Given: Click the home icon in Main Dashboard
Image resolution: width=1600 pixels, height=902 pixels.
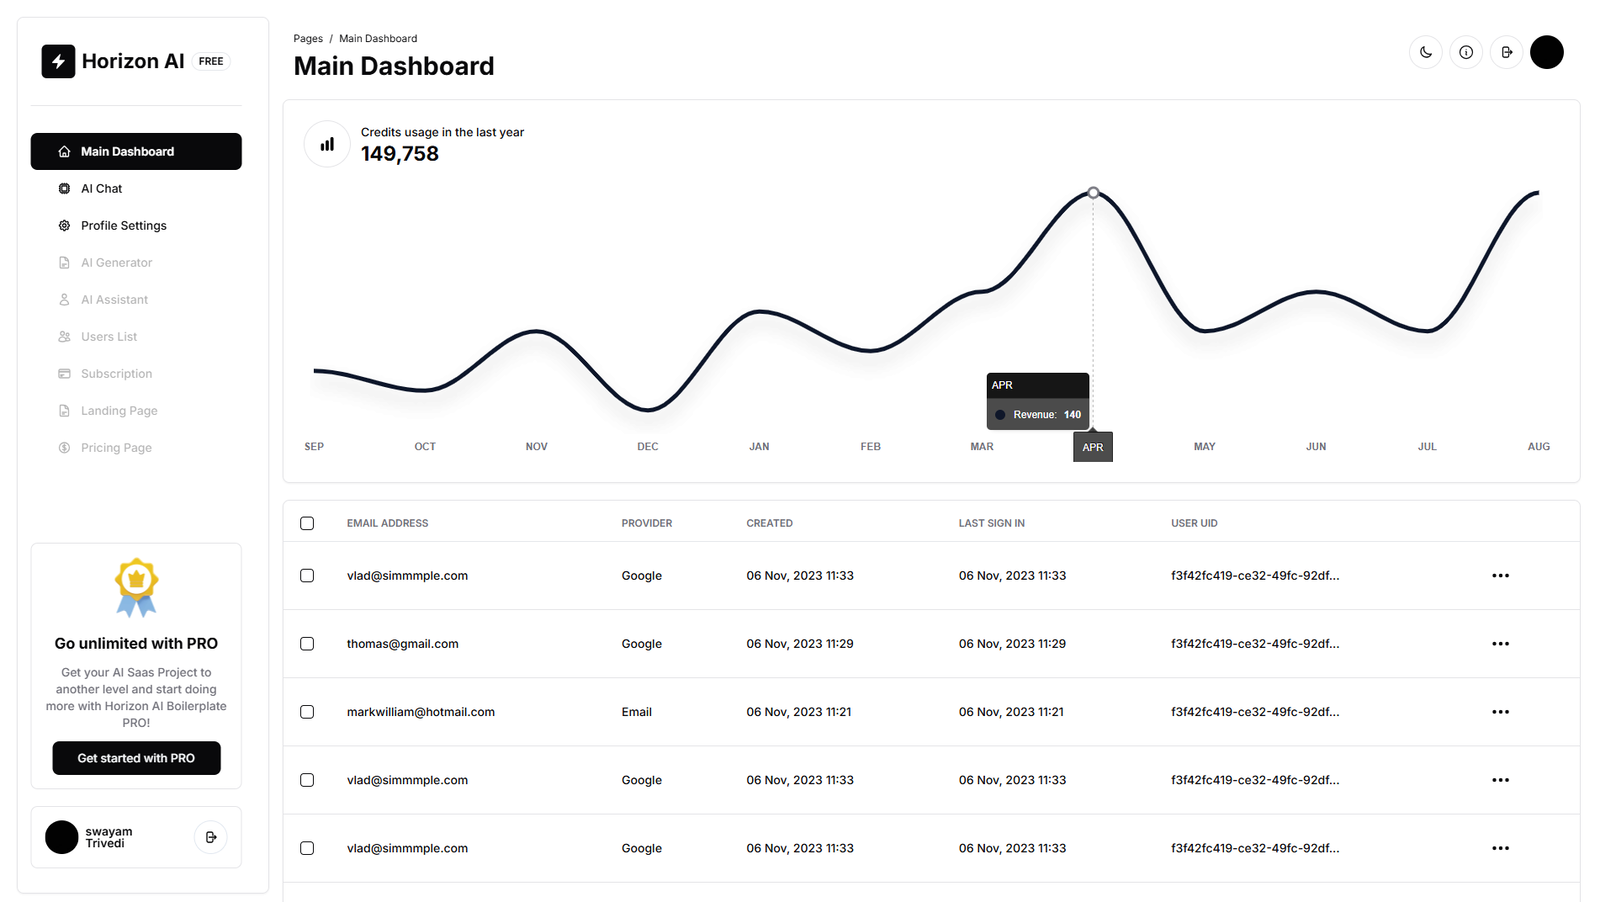Looking at the screenshot, I should 64,152.
